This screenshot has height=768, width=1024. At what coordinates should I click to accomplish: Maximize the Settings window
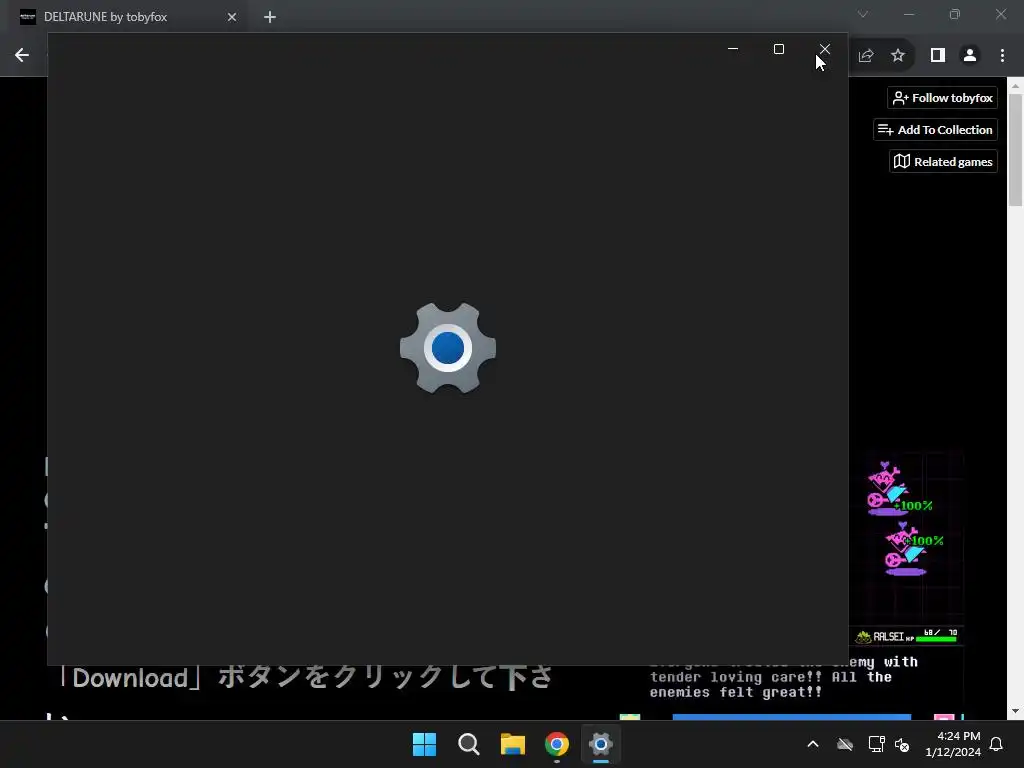tap(778, 49)
